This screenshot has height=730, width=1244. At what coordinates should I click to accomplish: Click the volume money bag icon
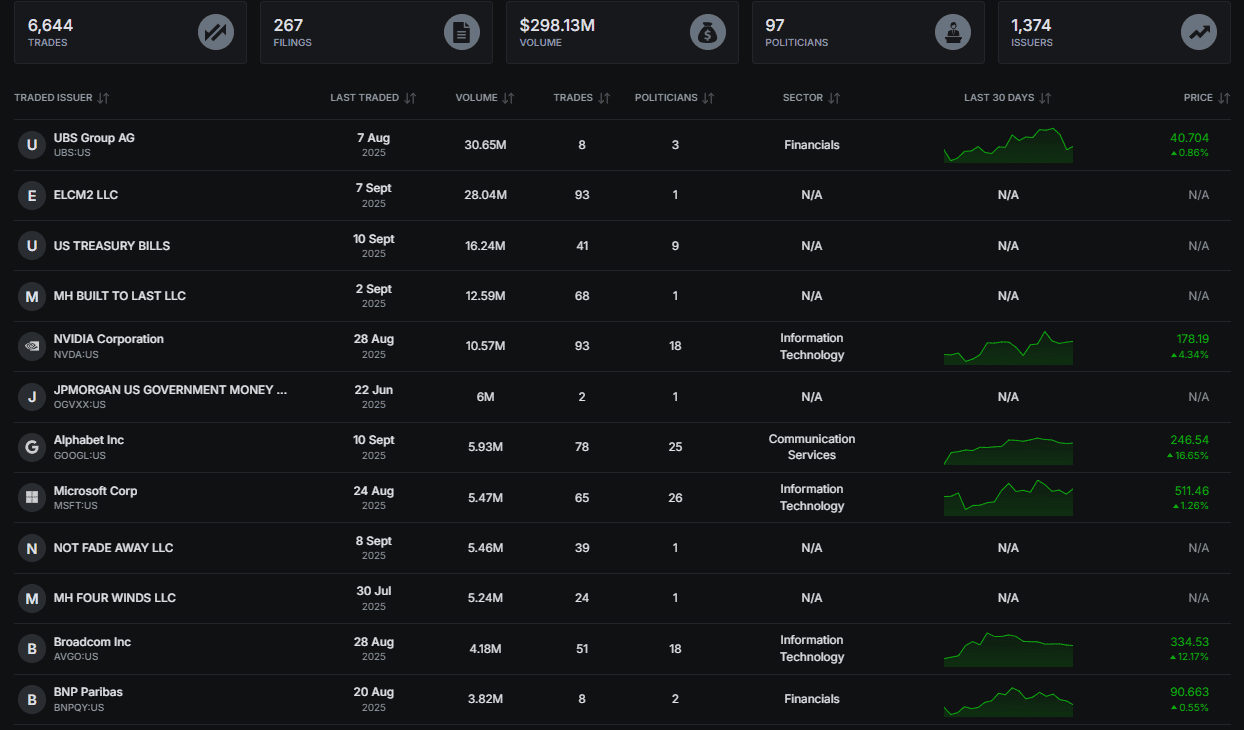[x=707, y=32]
